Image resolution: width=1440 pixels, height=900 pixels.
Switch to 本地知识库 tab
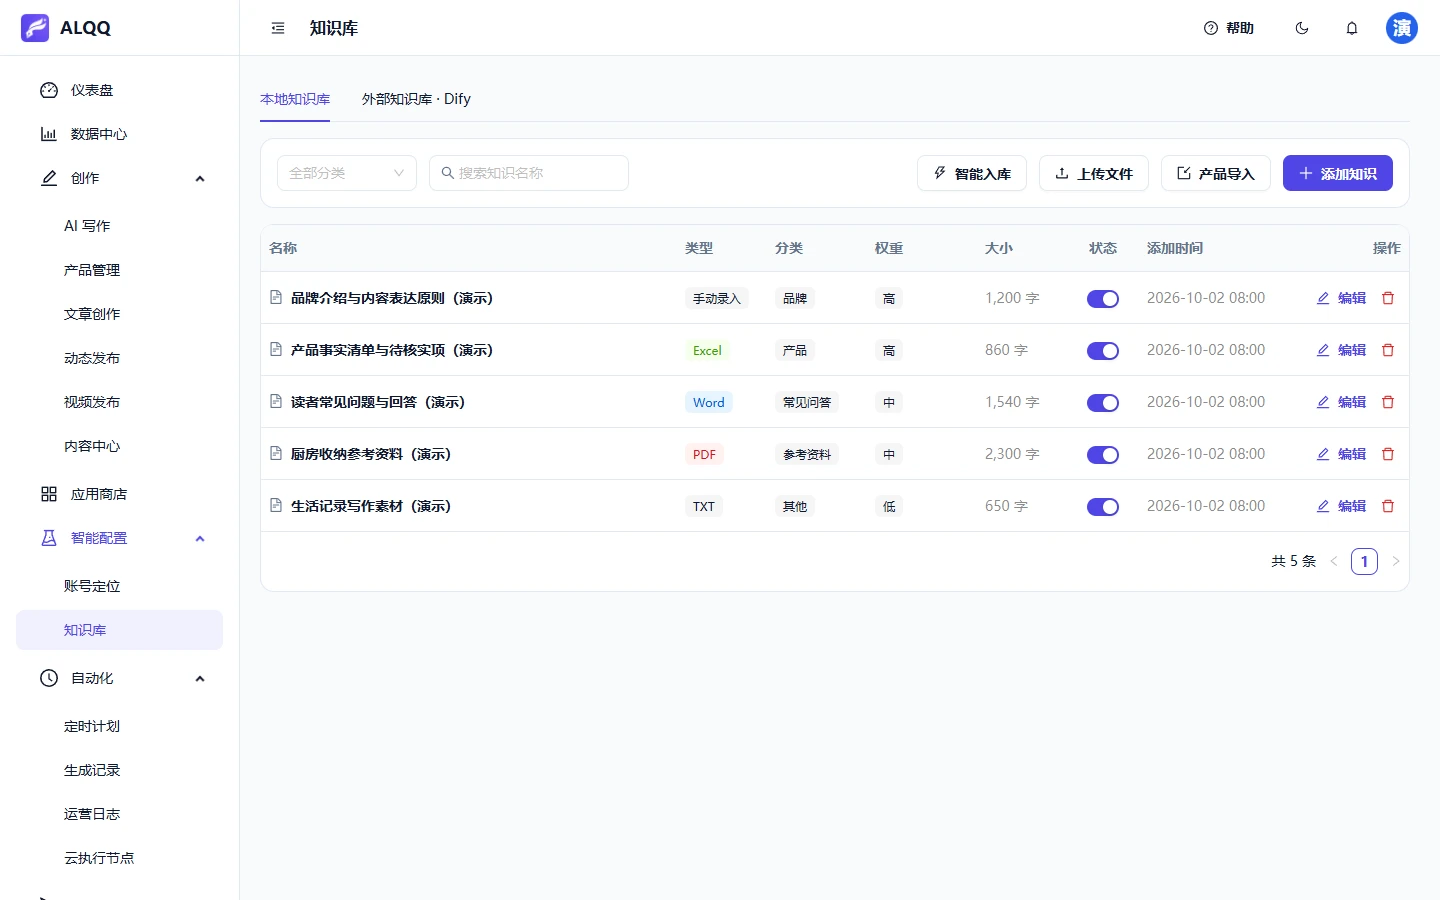point(295,99)
